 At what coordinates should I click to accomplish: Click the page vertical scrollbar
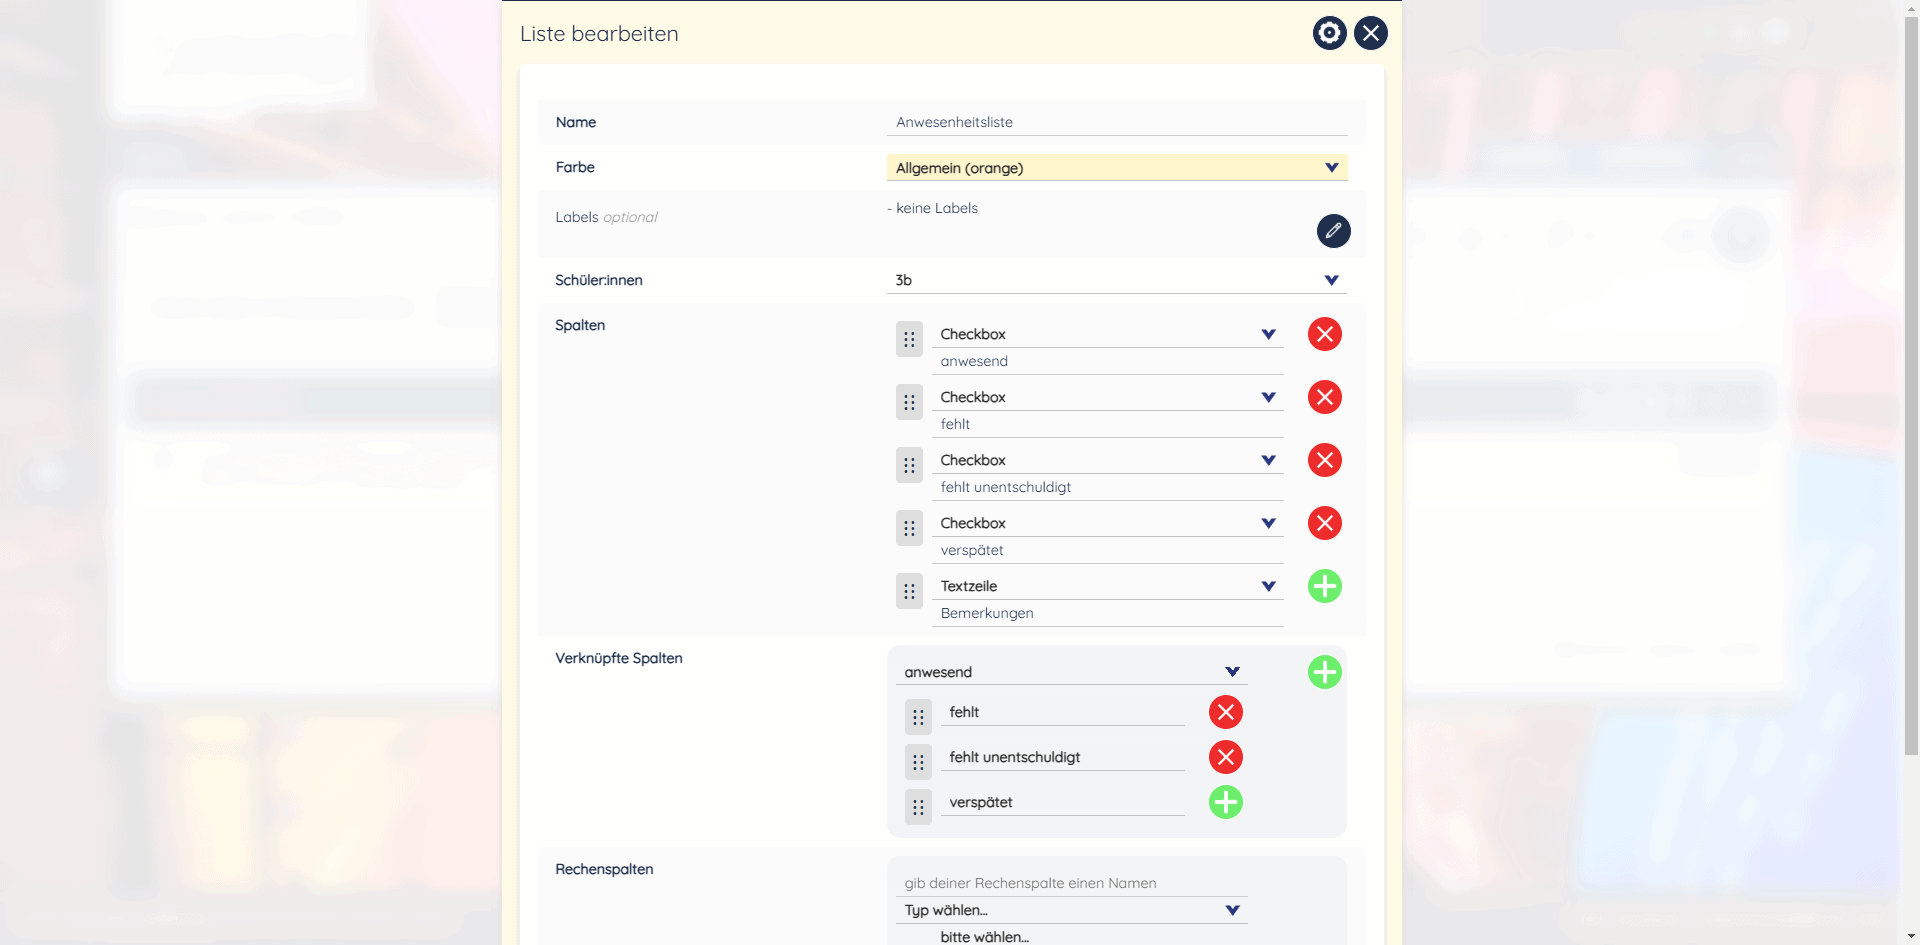click(1911, 400)
